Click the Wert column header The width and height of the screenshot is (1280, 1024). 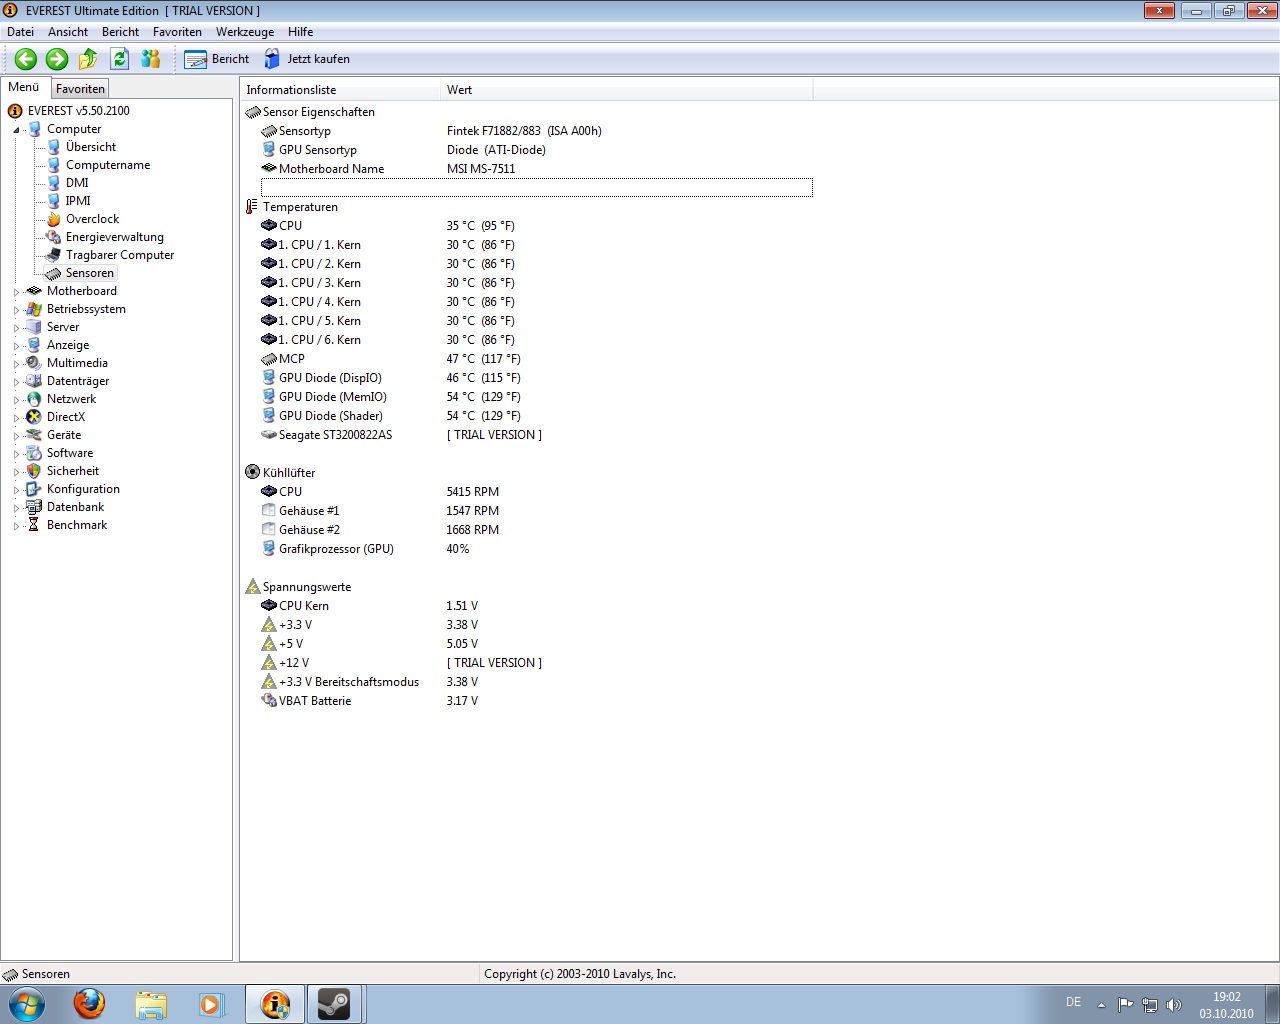[627, 90]
